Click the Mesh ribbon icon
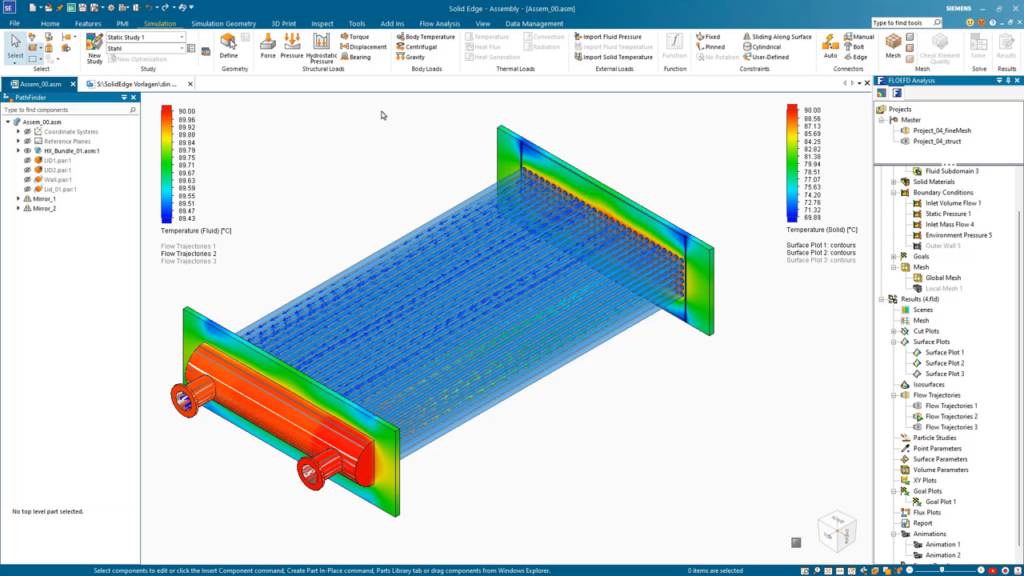Screen dimensions: 1024x576 coord(892,44)
